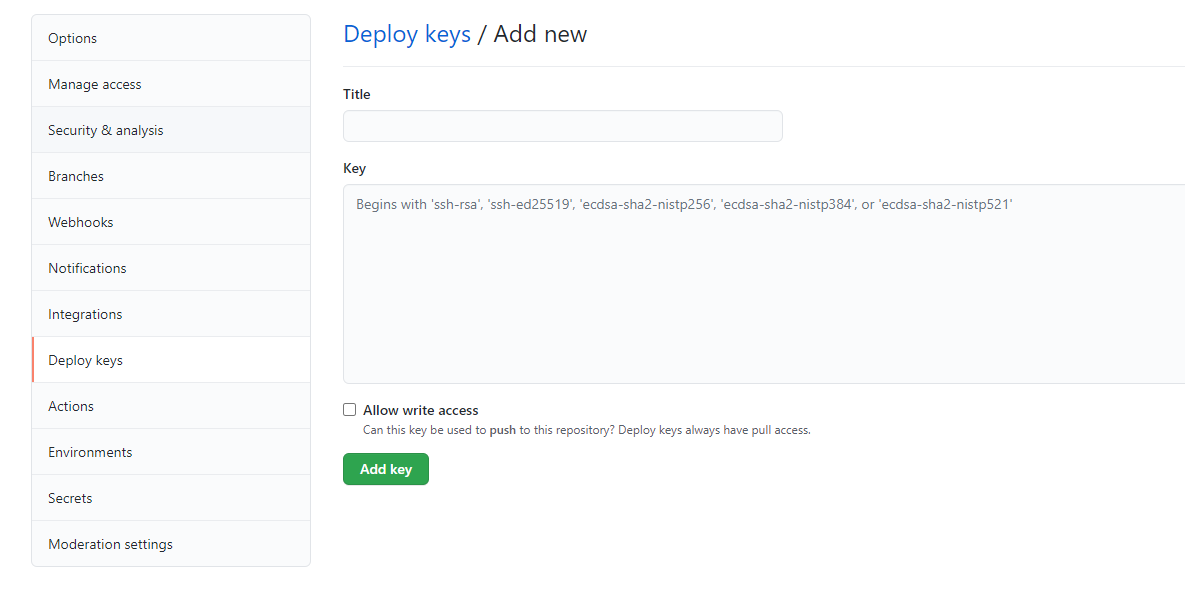This screenshot has width=1185, height=590.
Task: Open Webhooks settings
Action: click(x=81, y=222)
